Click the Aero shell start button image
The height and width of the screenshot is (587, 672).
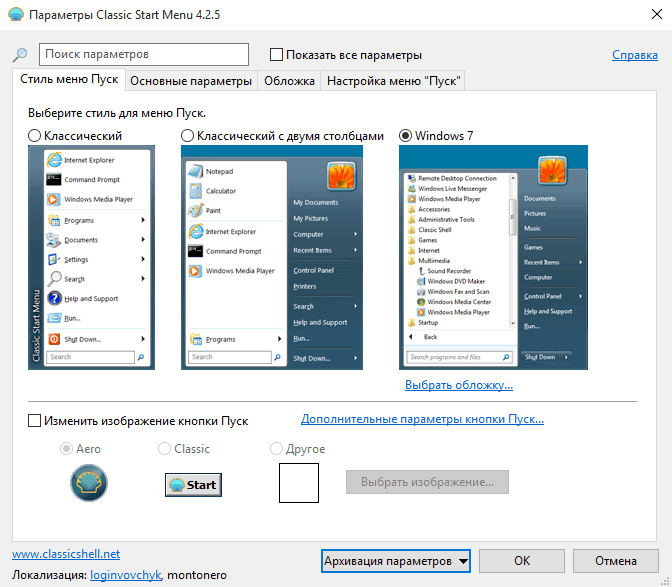point(89,483)
